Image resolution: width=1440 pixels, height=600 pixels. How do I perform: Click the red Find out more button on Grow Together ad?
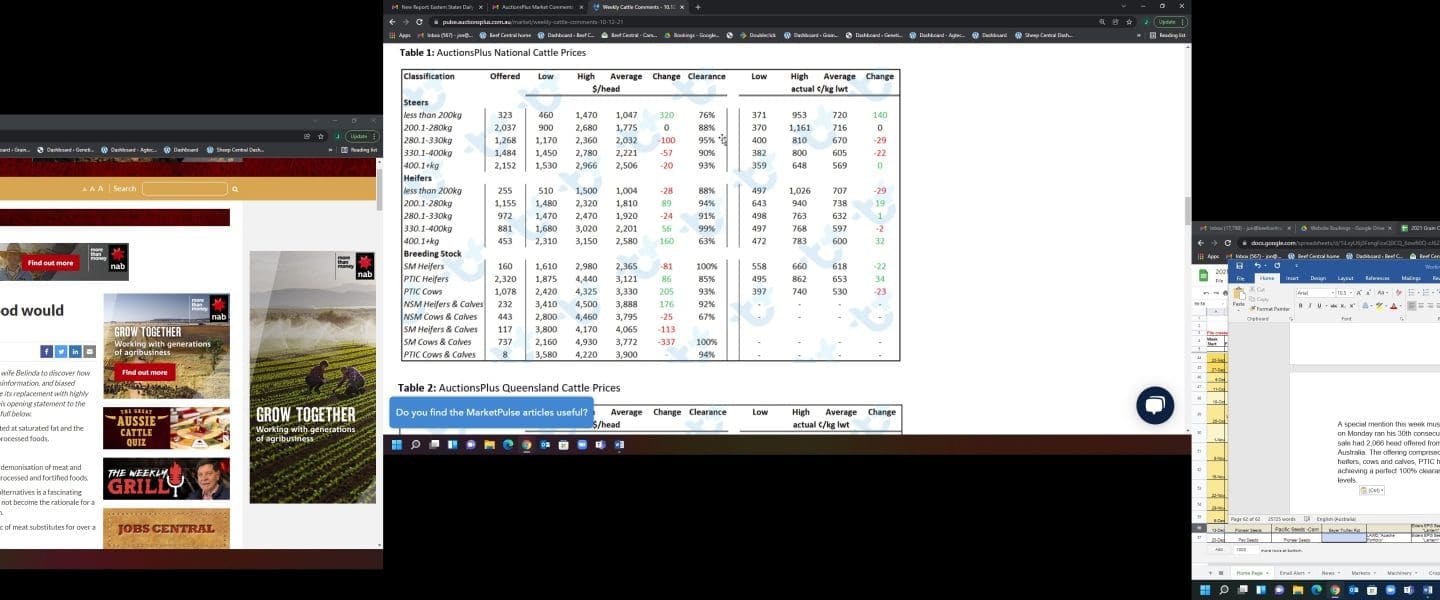[145, 372]
